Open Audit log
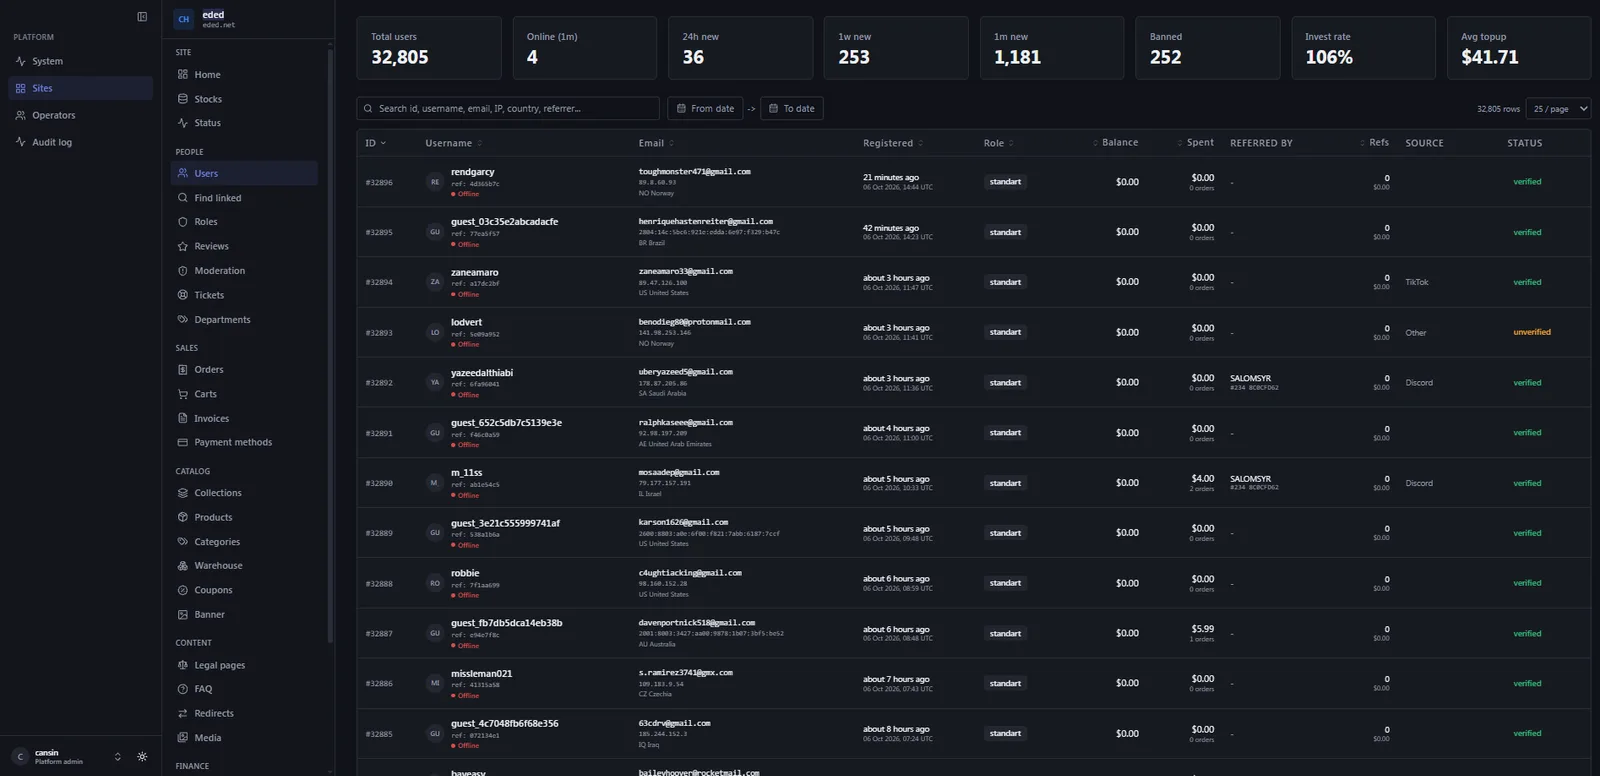 (80, 142)
